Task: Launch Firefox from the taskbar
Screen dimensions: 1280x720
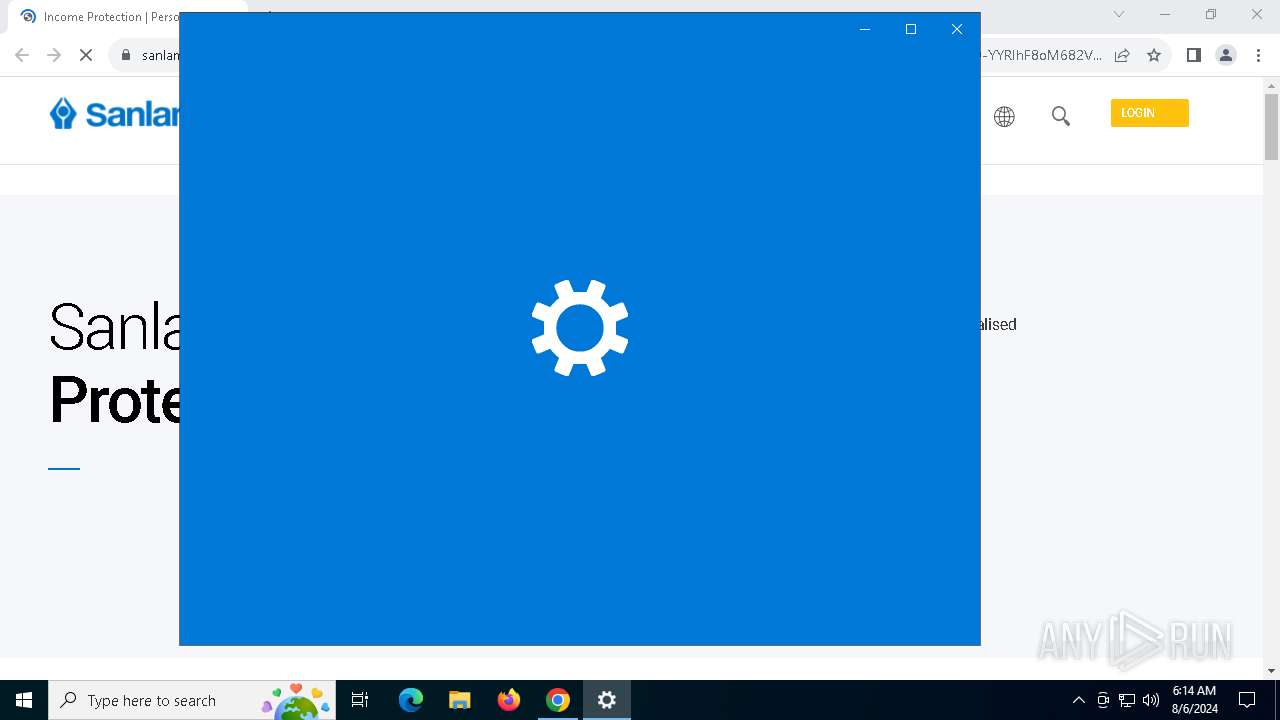Action: pos(509,700)
